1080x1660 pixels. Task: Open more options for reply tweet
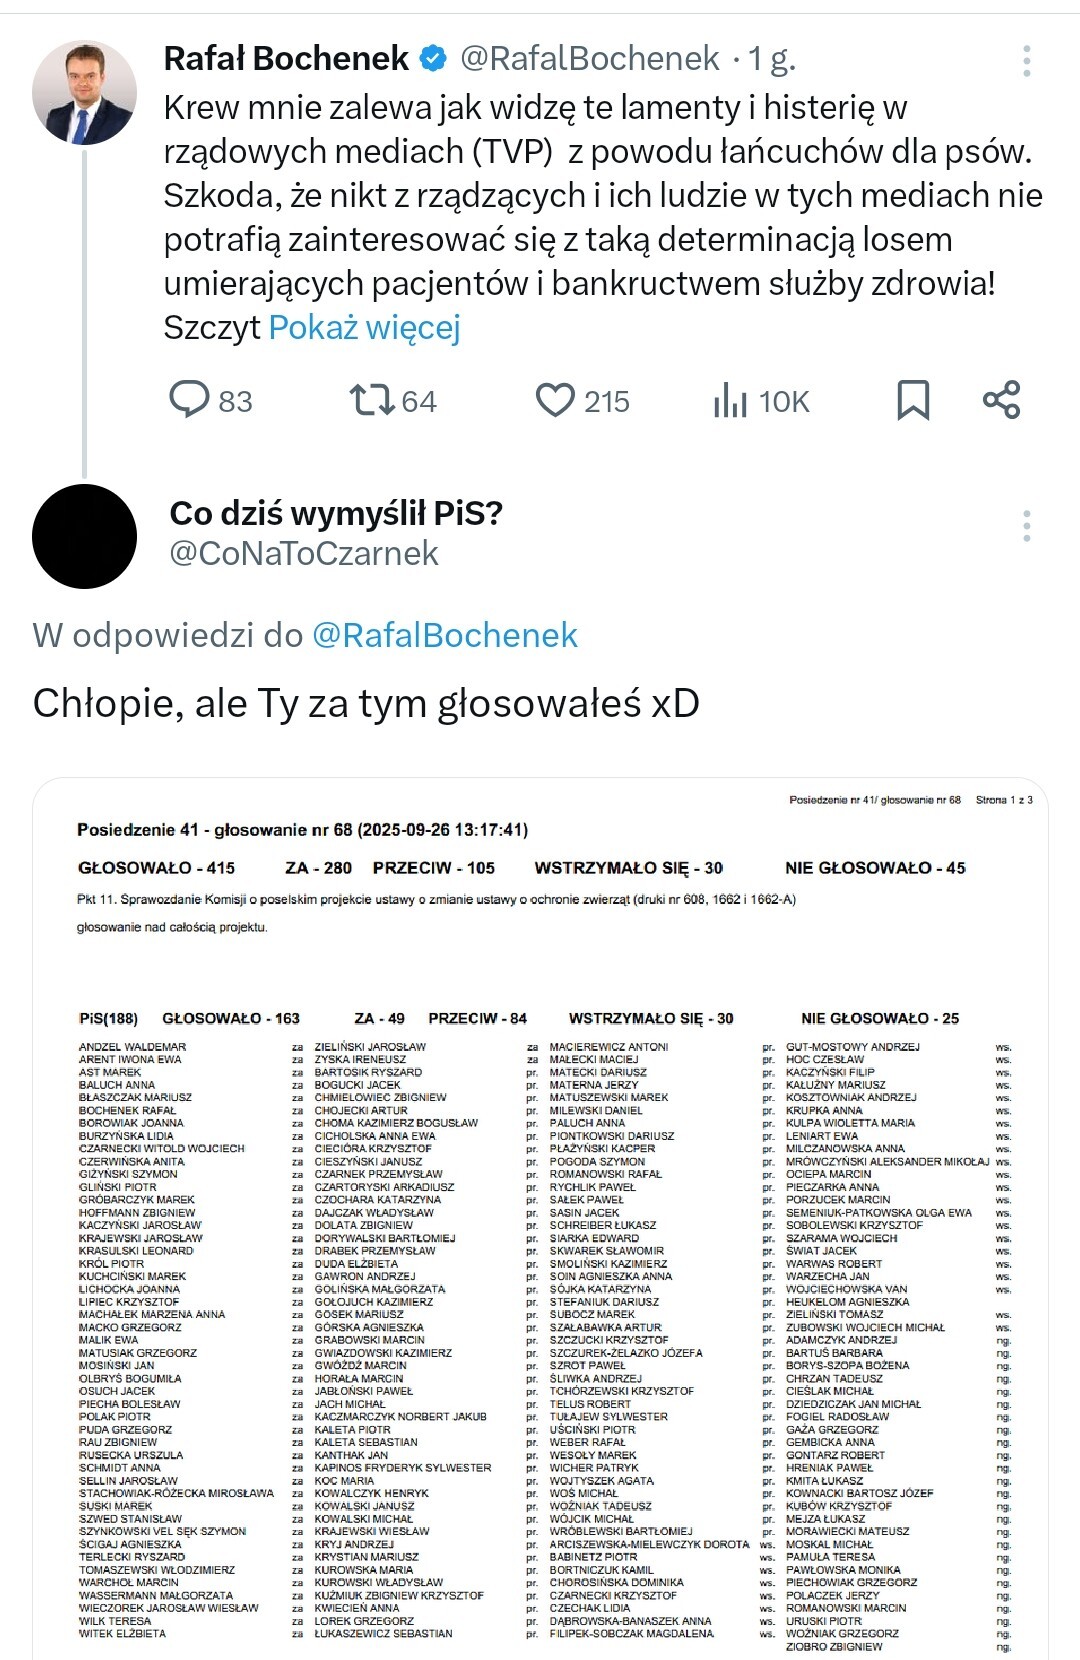tap(1026, 526)
